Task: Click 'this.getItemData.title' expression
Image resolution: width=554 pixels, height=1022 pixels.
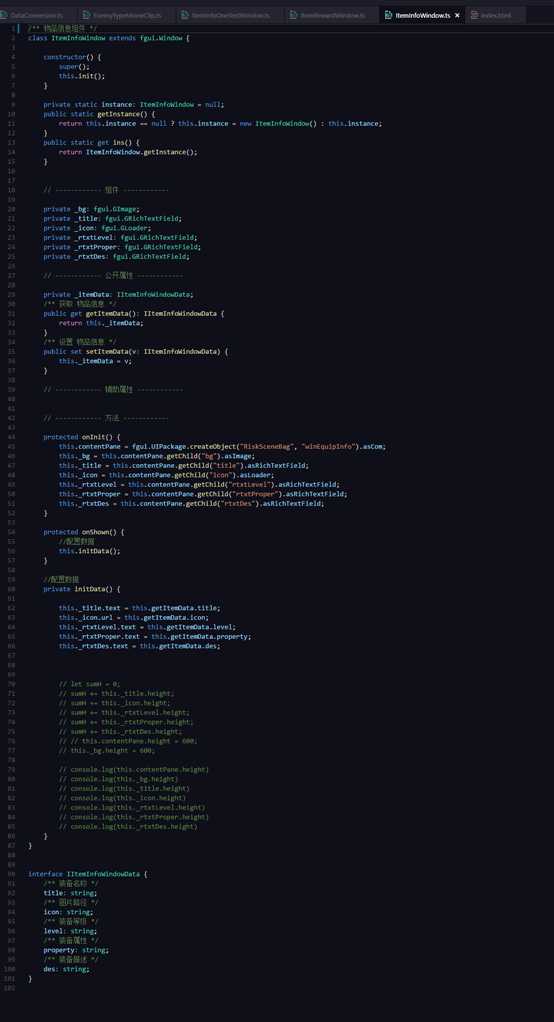Action: [x=176, y=607]
